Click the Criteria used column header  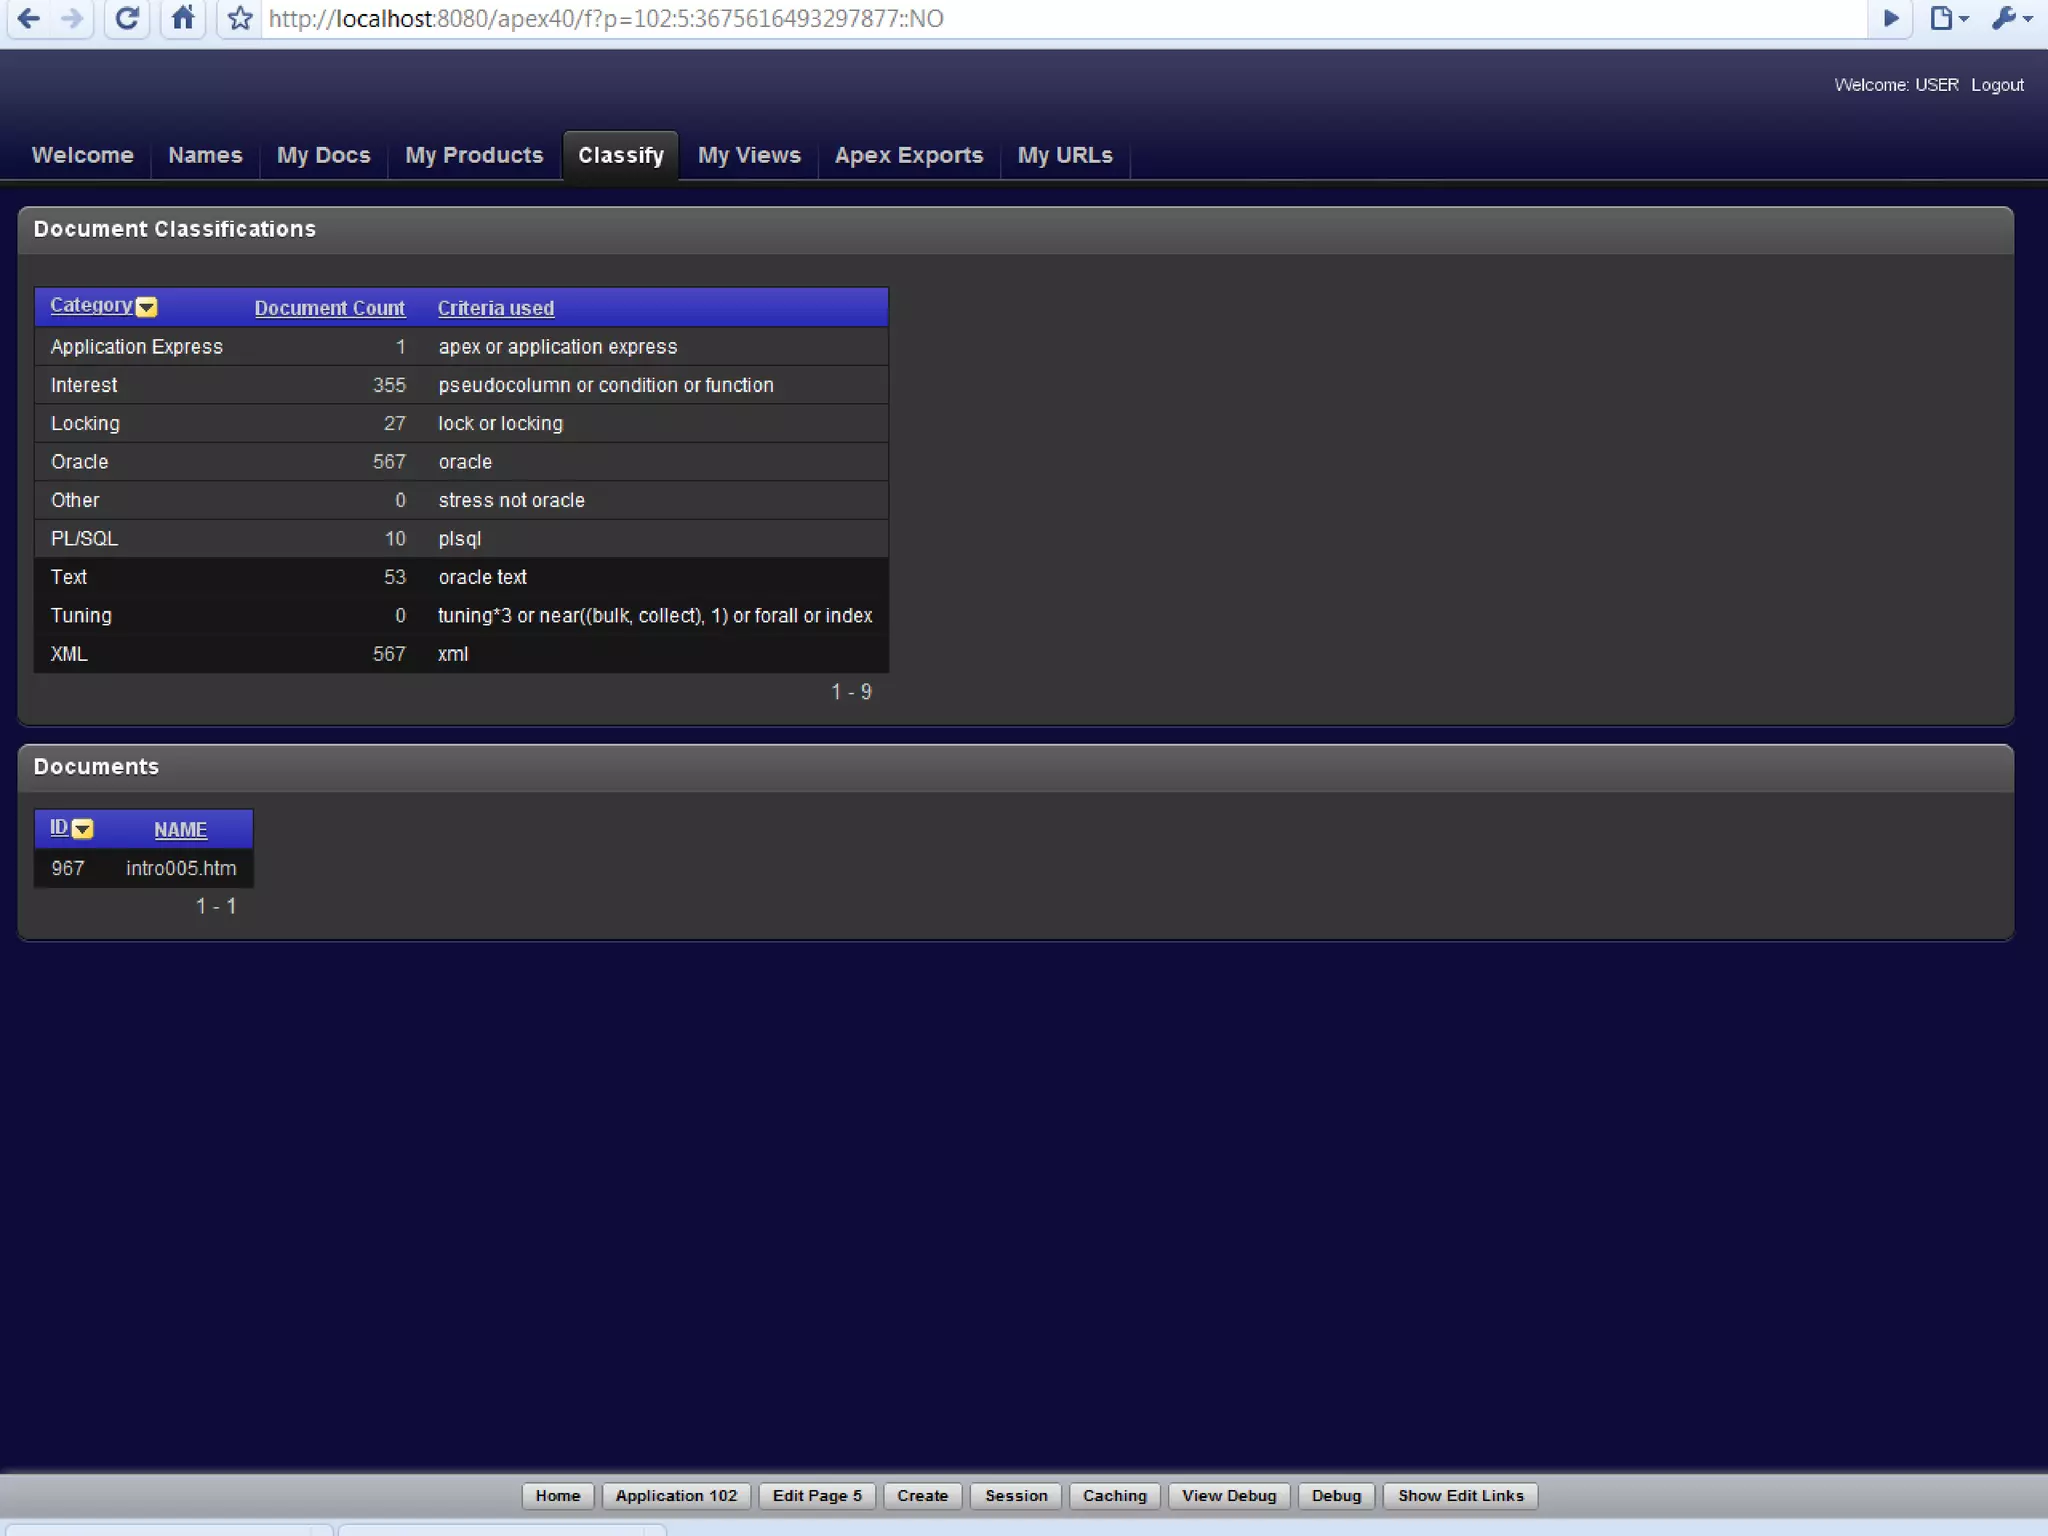coord(495,308)
